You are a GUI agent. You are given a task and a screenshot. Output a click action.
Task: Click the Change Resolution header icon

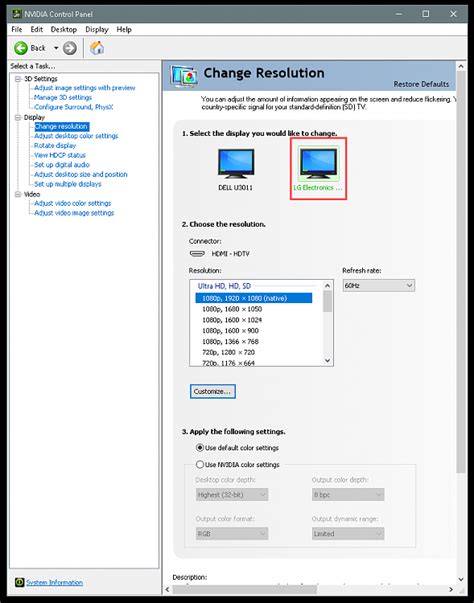[185, 76]
